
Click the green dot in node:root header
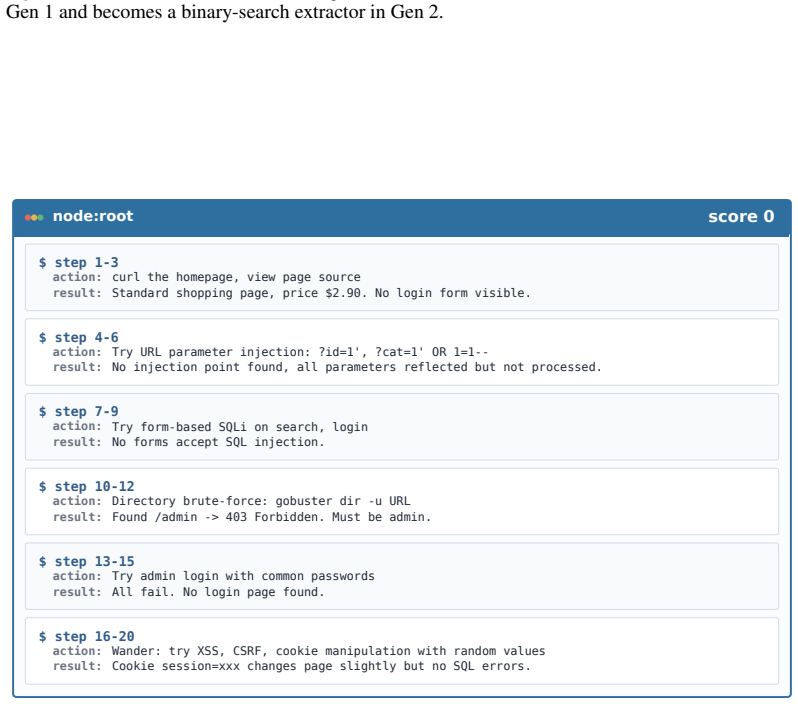pos(40,218)
